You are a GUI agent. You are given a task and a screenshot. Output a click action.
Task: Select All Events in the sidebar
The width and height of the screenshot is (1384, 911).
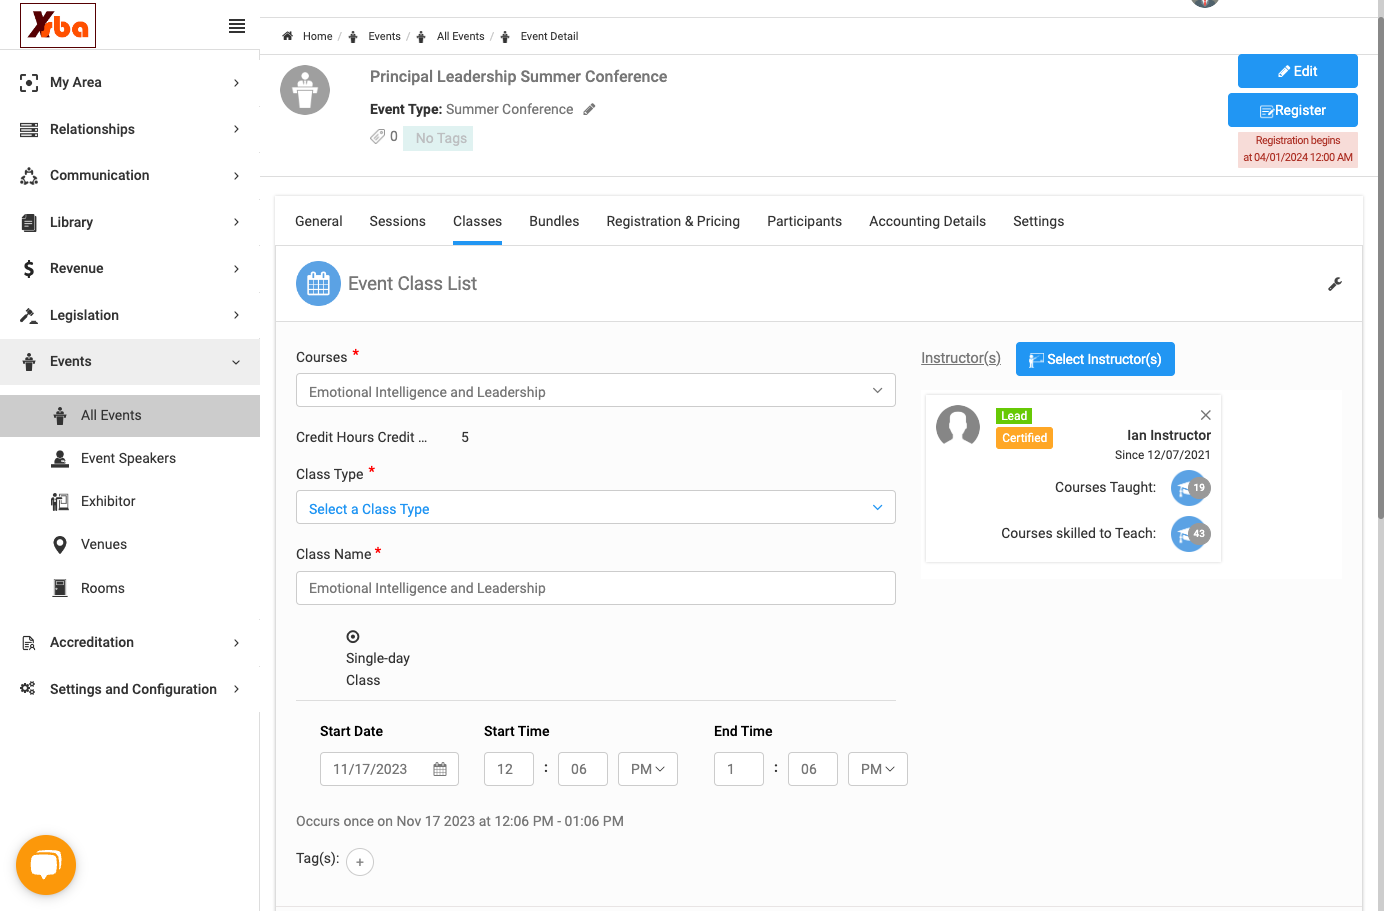[130, 416]
